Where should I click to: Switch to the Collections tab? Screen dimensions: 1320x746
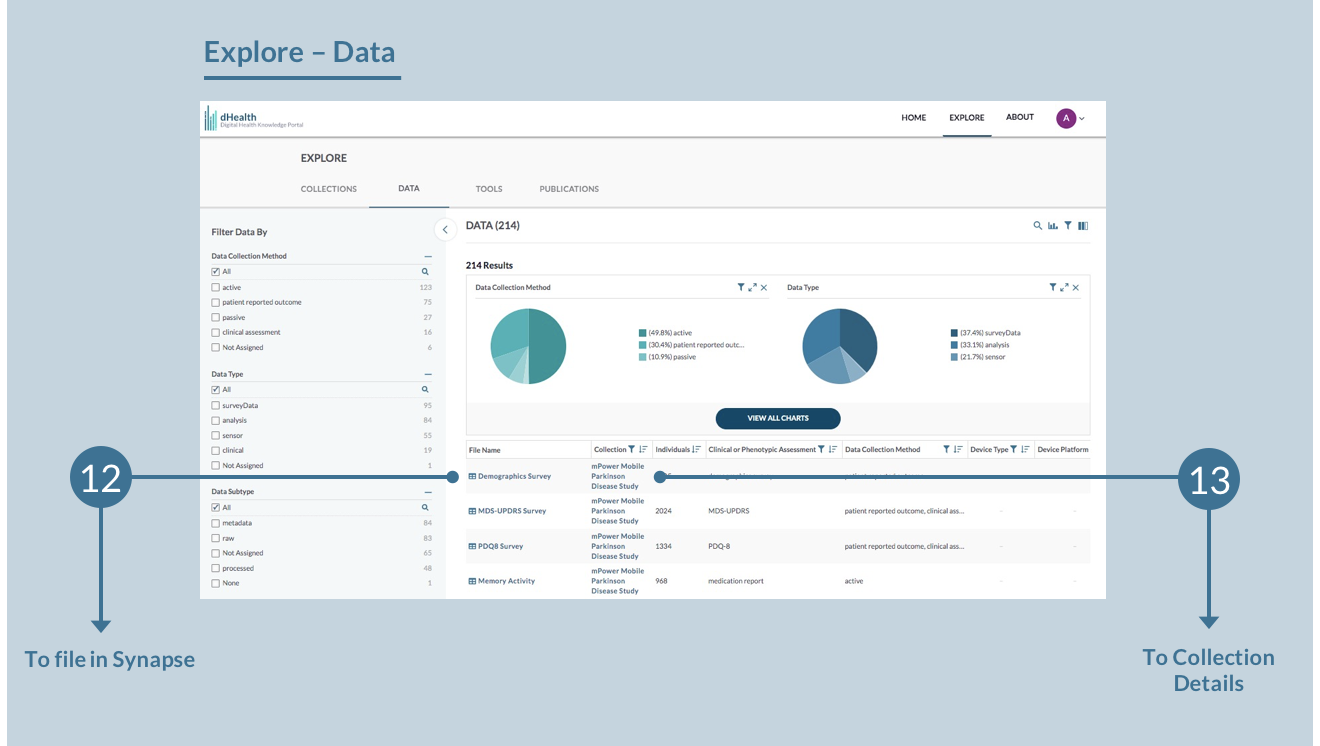click(329, 189)
